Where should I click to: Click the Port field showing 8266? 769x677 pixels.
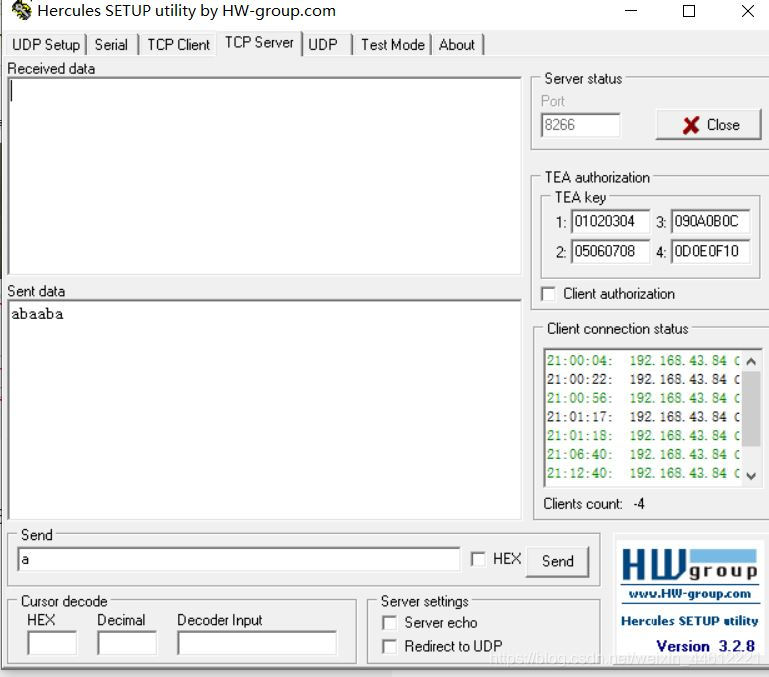pos(580,125)
